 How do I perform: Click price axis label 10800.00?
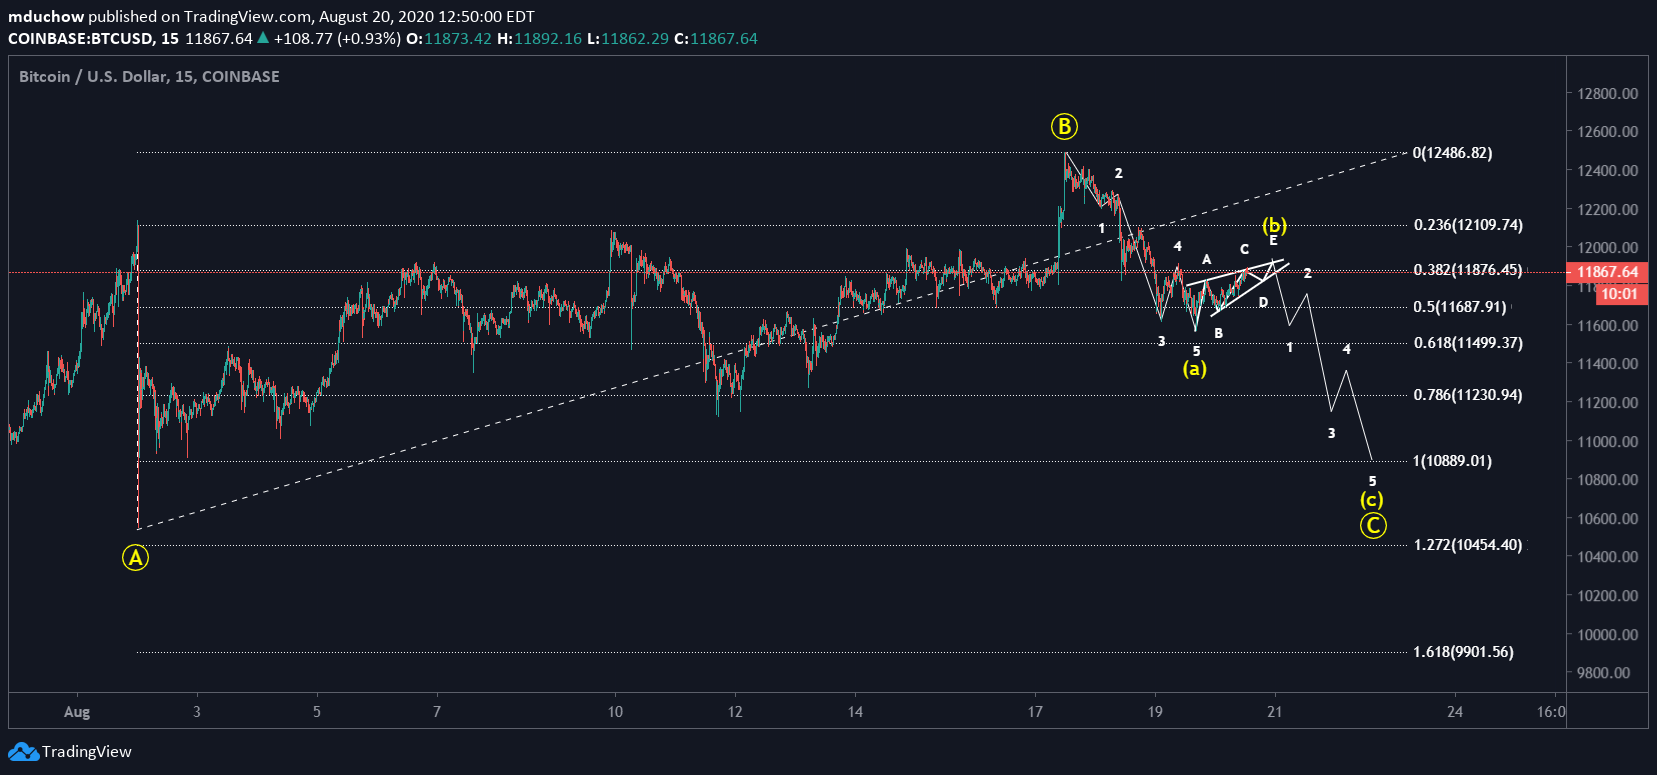pos(1608,480)
